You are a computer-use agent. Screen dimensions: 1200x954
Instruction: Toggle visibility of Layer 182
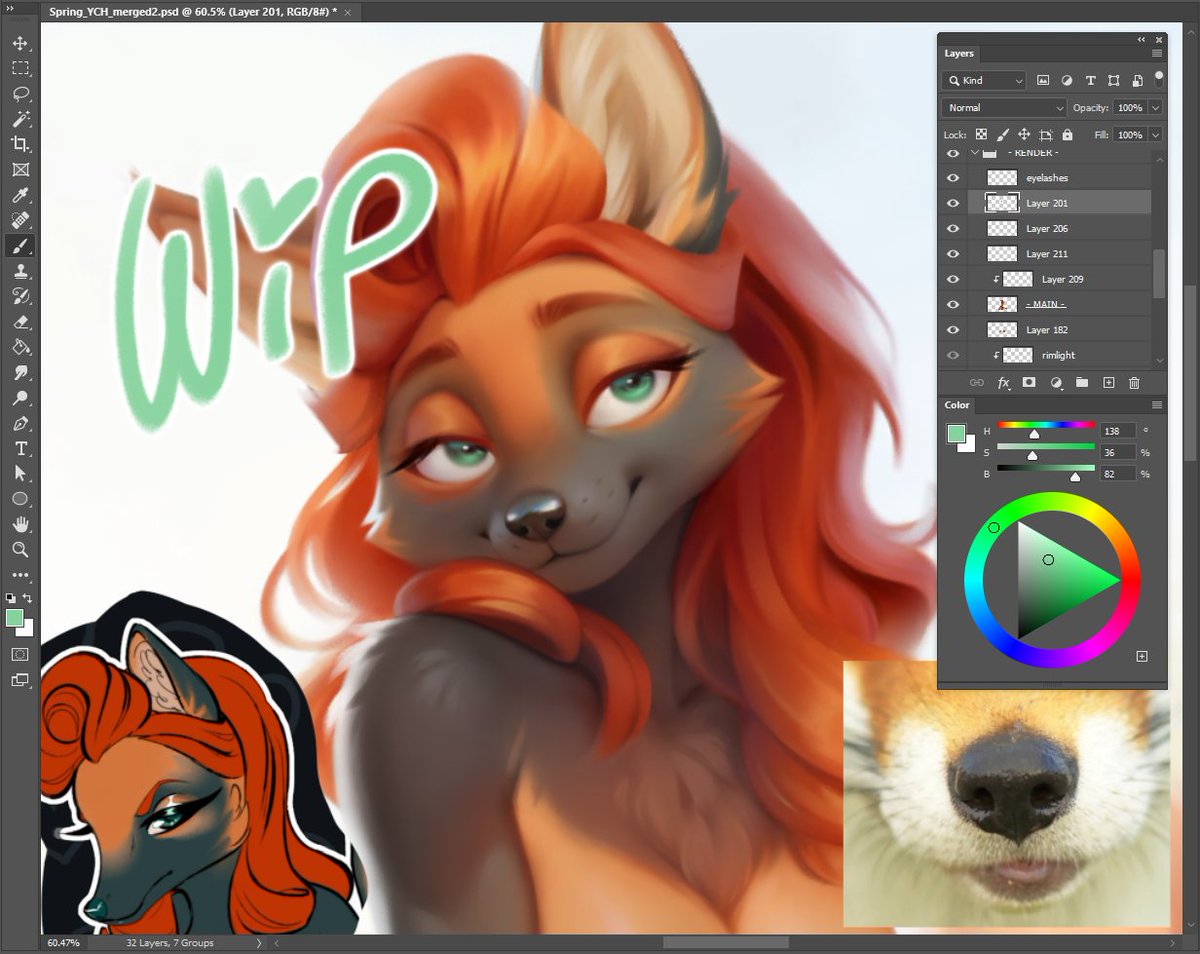tap(953, 330)
